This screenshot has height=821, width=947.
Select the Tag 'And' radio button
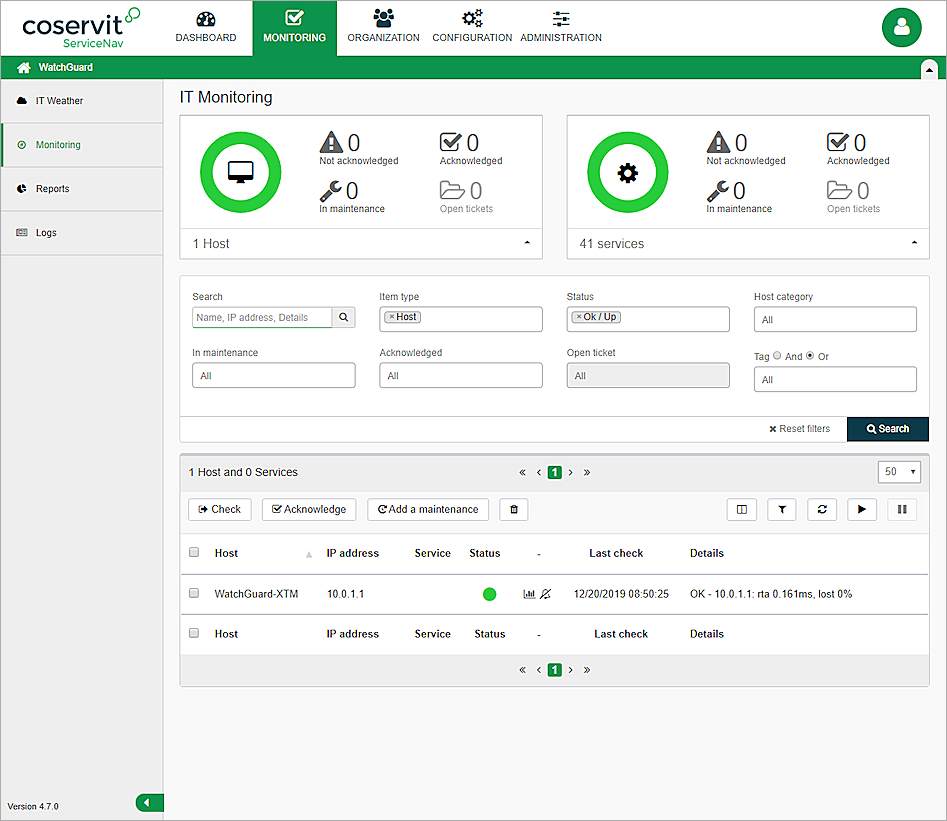777,356
